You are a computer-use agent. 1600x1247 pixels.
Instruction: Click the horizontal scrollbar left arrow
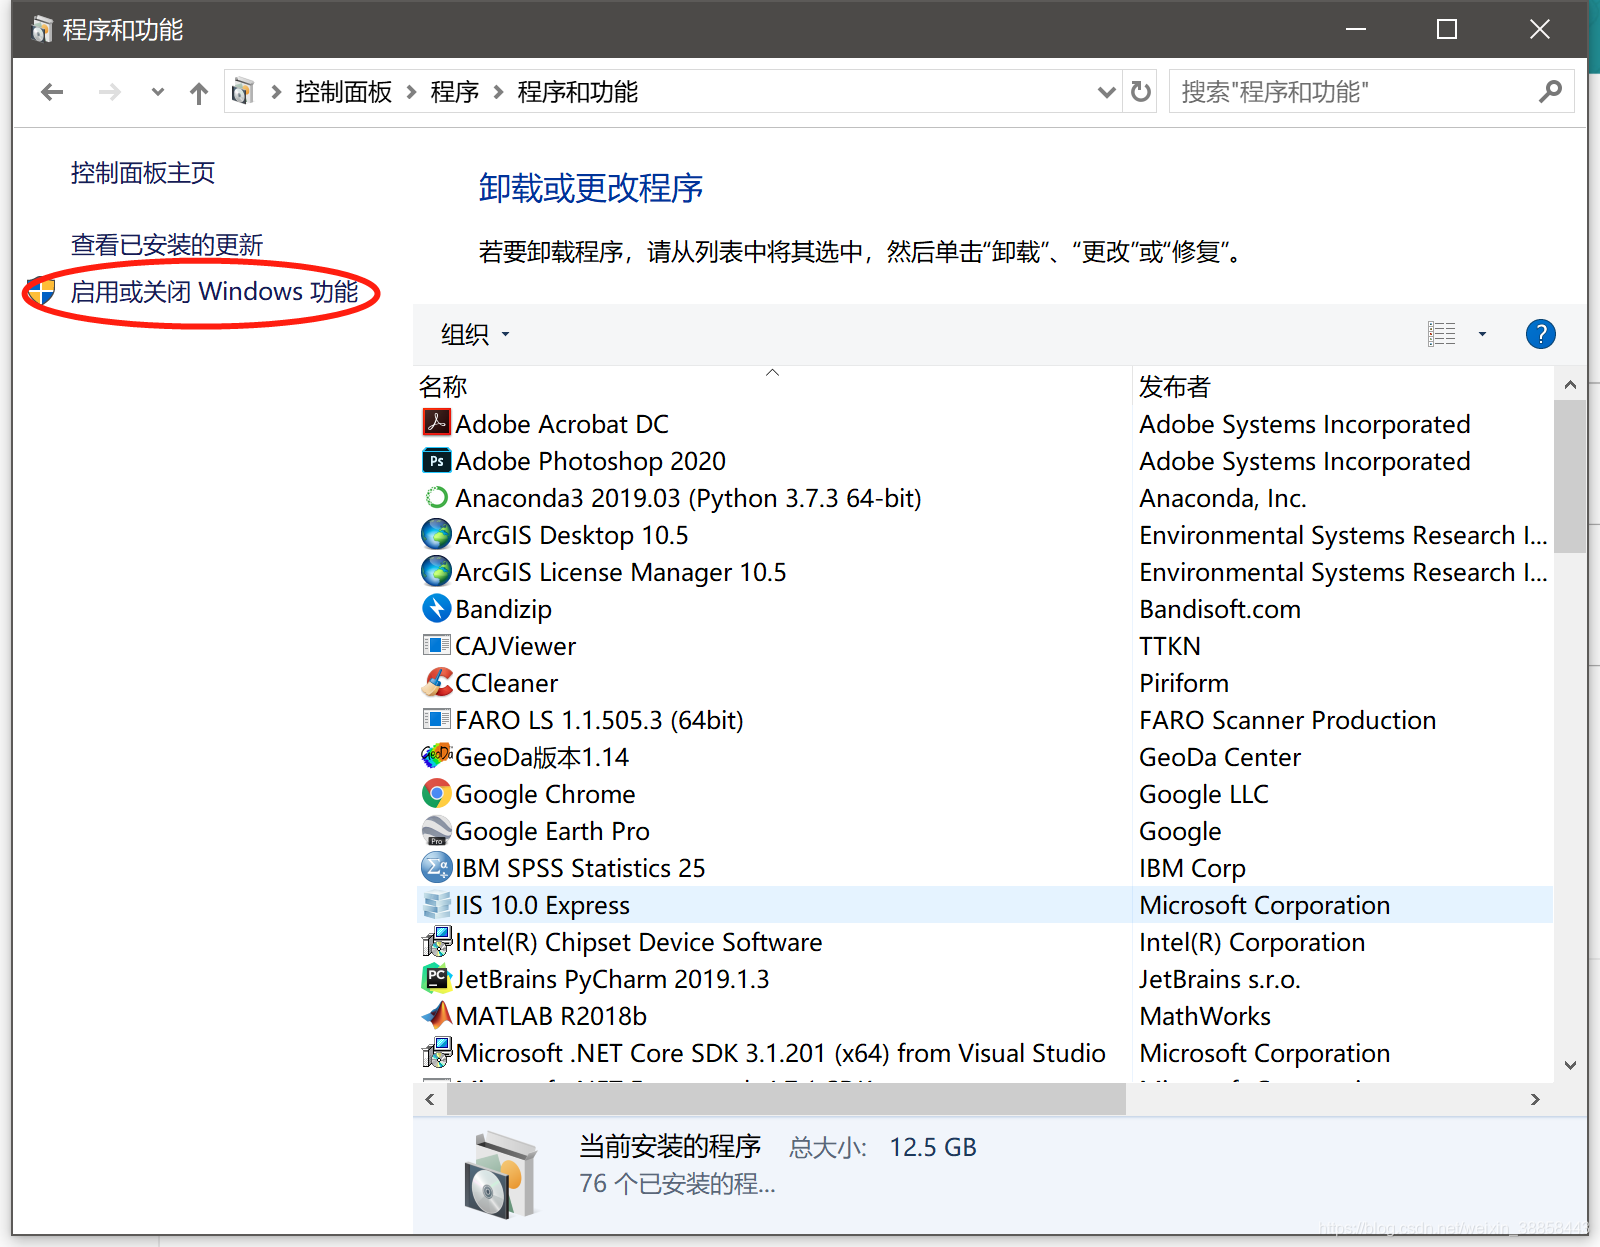coord(430,1099)
